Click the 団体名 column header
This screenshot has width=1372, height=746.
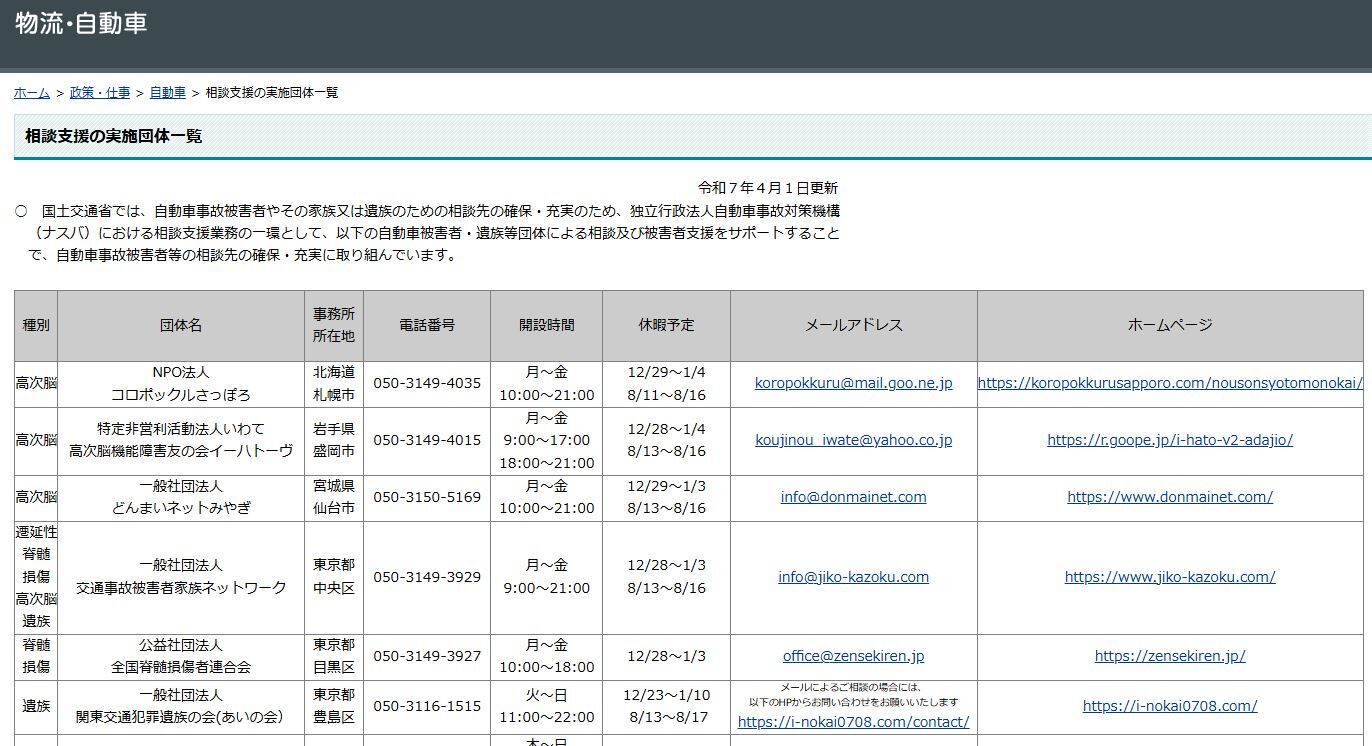point(181,326)
